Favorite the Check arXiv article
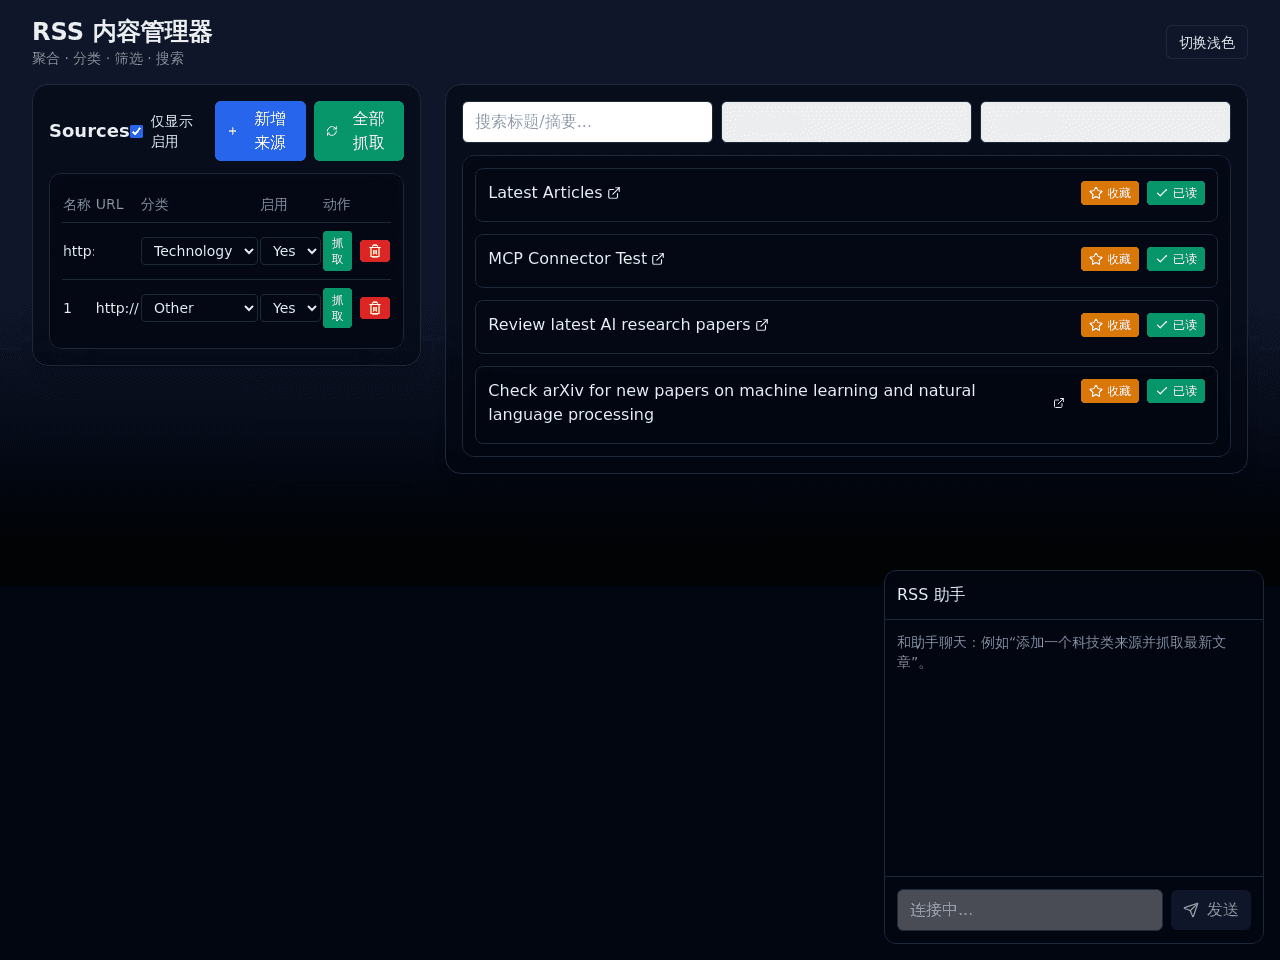The image size is (1280, 960). pos(1110,391)
